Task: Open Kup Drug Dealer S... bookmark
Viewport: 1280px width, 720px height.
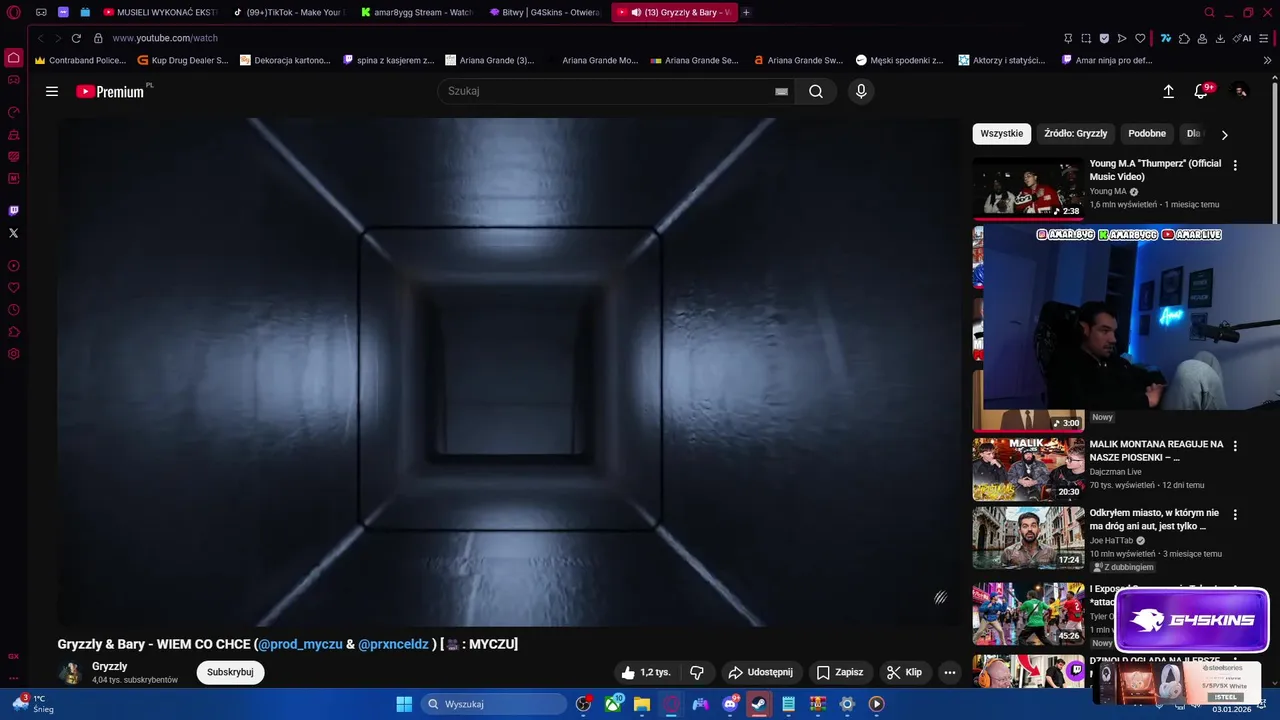Action: pyautogui.click(x=183, y=60)
